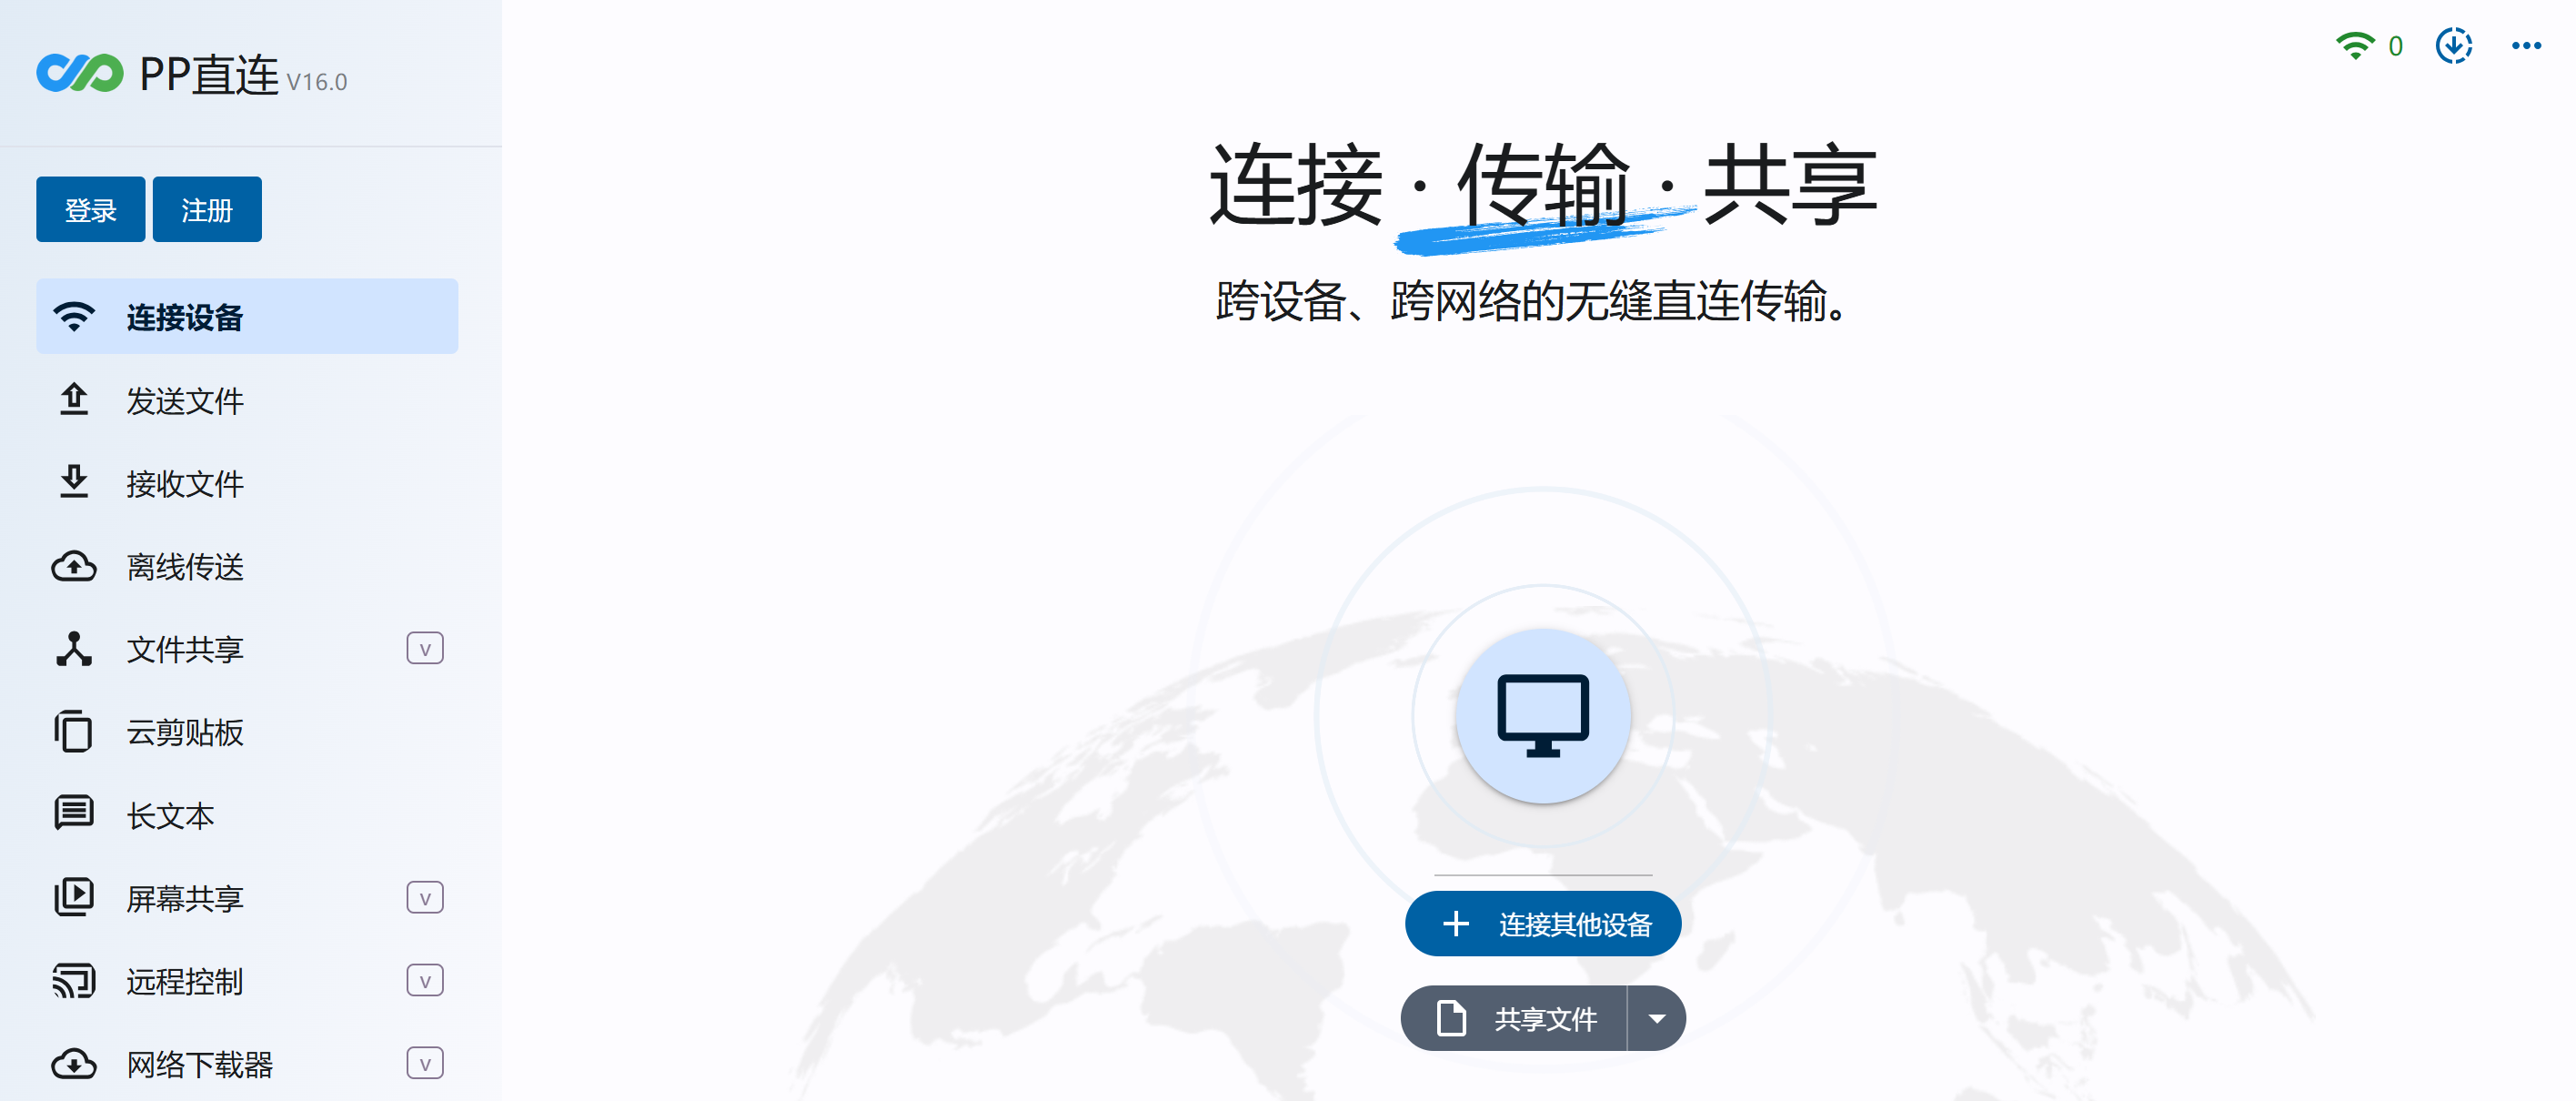Image resolution: width=2576 pixels, height=1101 pixels.
Task: Click the cloud icon beside 离线传送
Action: tap(74, 566)
